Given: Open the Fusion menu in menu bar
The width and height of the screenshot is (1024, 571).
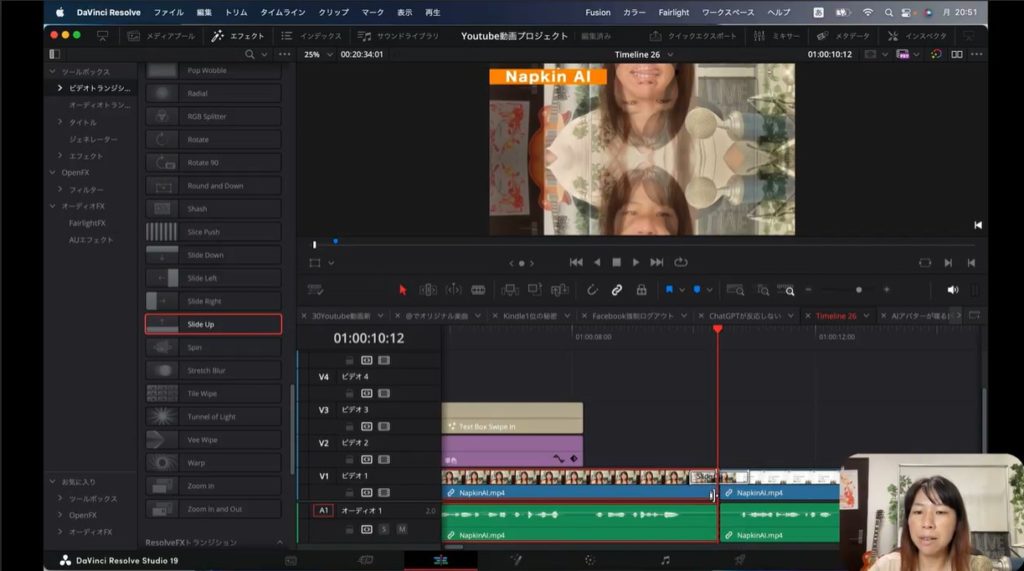Looking at the screenshot, I should point(597,12).
